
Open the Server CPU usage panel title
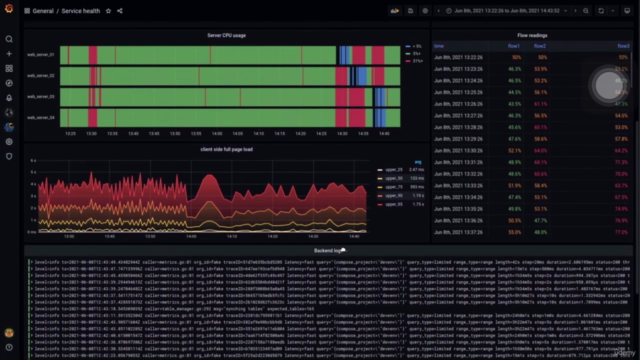pos(227,36)
